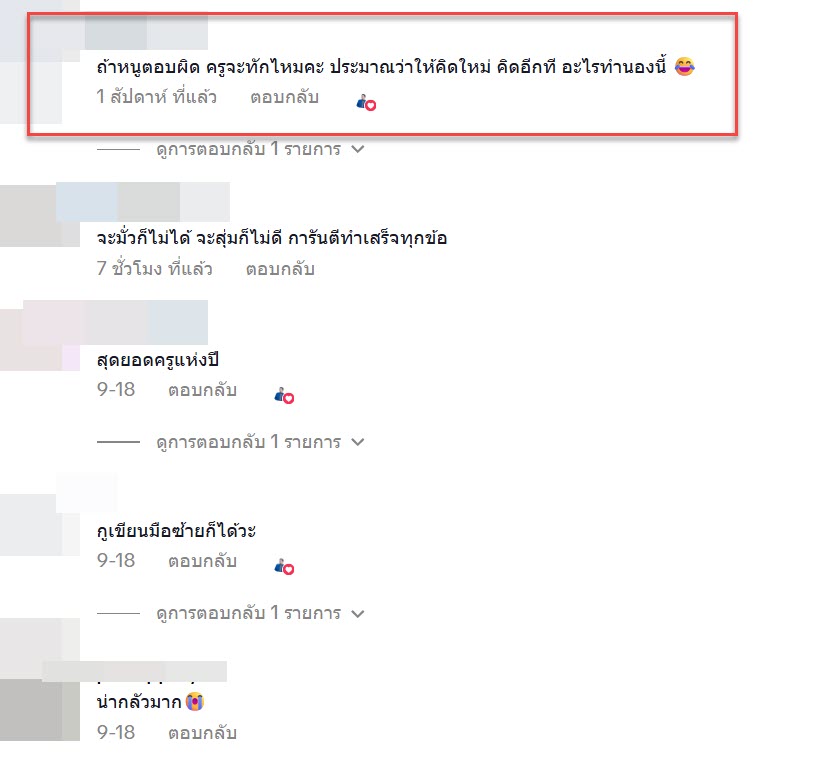Reply to the น่ากลัวมาก comment
The height and width of the screenshot is (759, 824).
pos(202,733)
